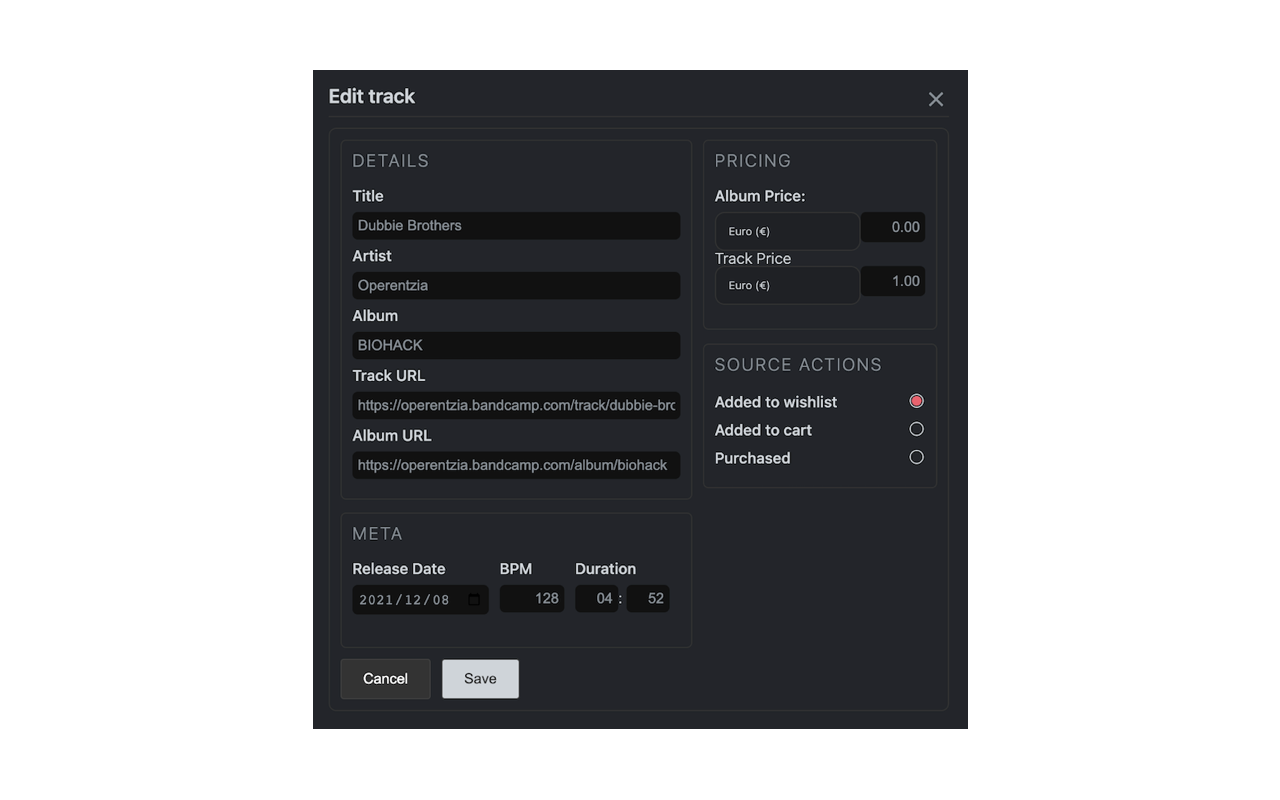Select the 'Purchased' radio button
Image resolution: width=1280 pixels, height=800 pixels.
click(x=917, y=457)
